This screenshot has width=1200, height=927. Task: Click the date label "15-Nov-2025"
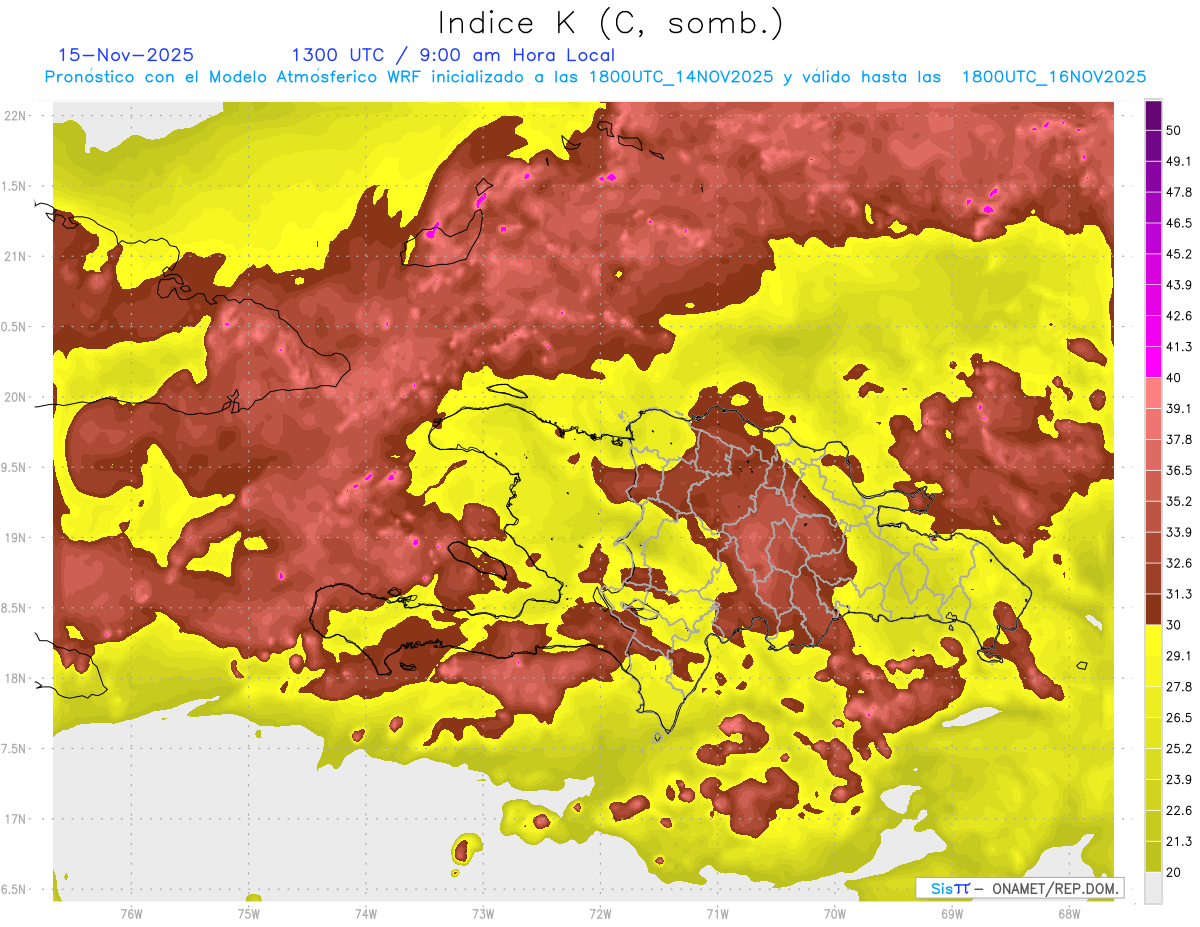click(x=126, y=55)
